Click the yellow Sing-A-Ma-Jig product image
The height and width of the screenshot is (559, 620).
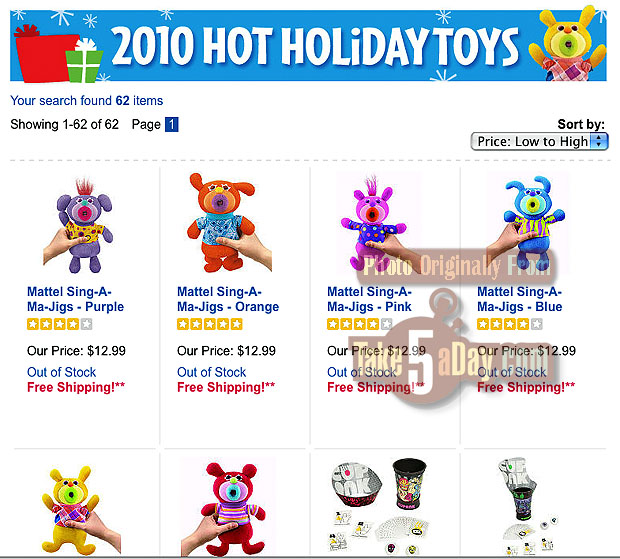80,511
